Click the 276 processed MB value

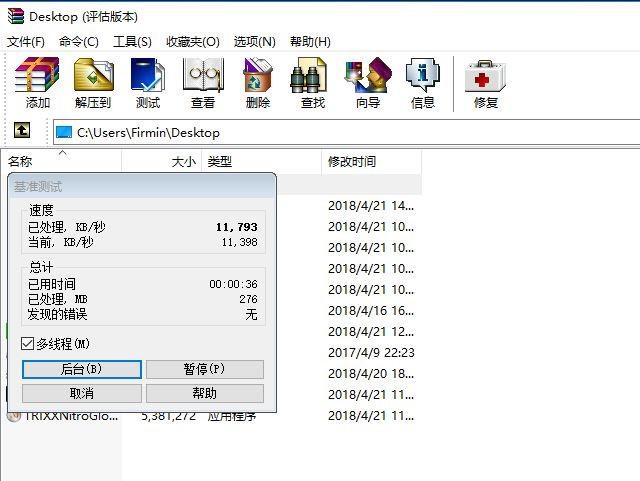(249, 299)
